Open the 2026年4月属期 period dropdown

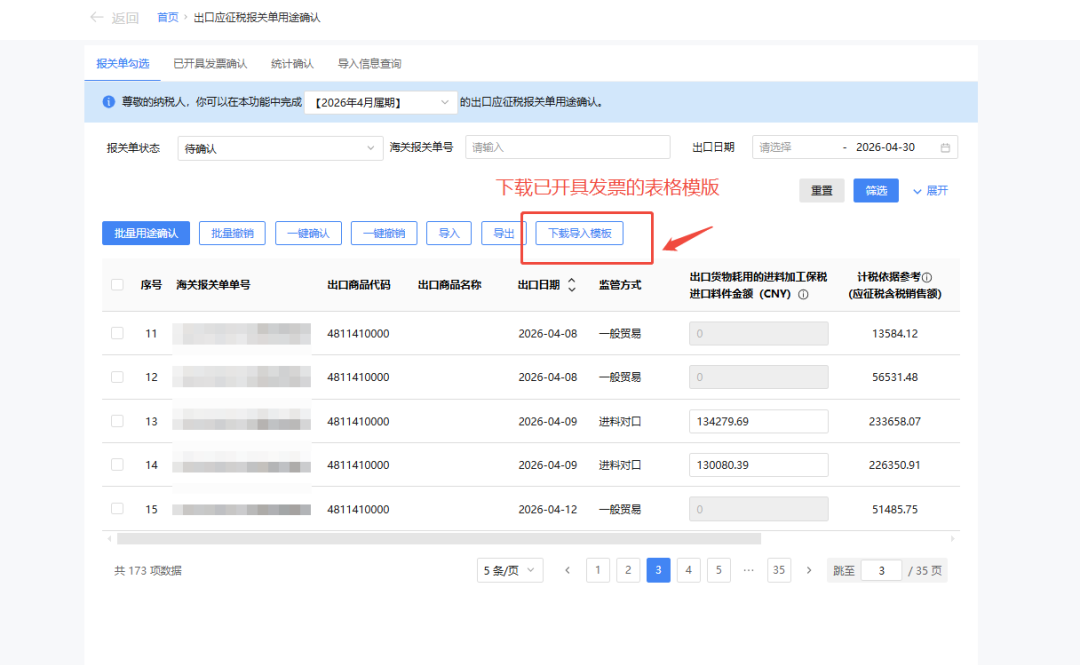point(381,102)
